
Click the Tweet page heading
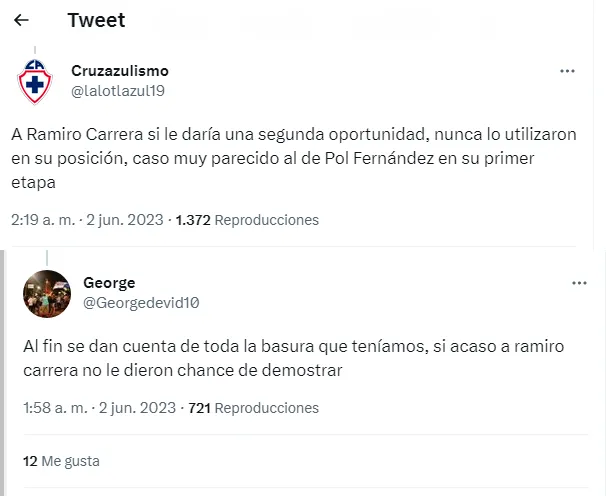(96, 20)
